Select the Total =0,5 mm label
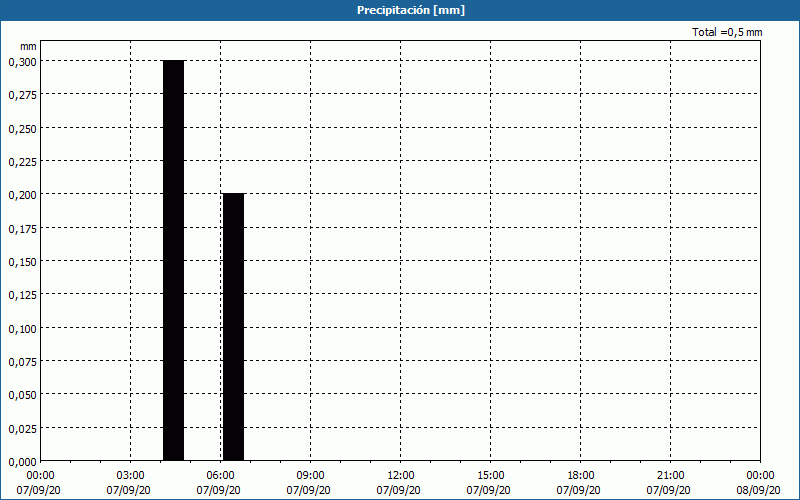 (727, 32)
